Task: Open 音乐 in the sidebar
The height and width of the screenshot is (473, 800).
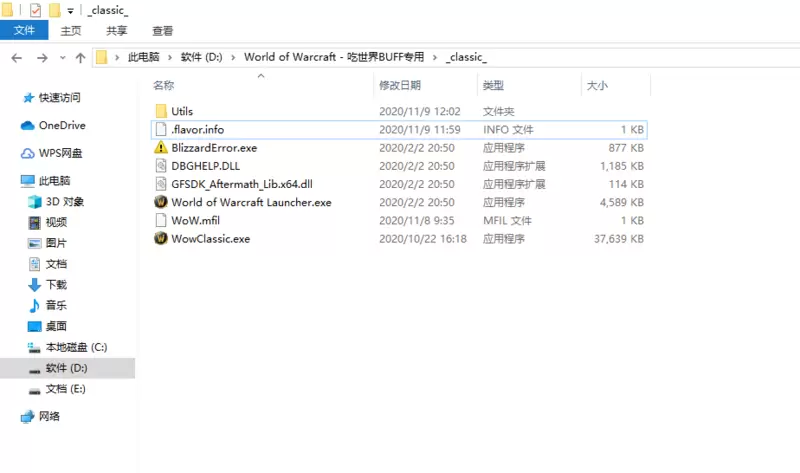Action: click(x=56, y=306)
